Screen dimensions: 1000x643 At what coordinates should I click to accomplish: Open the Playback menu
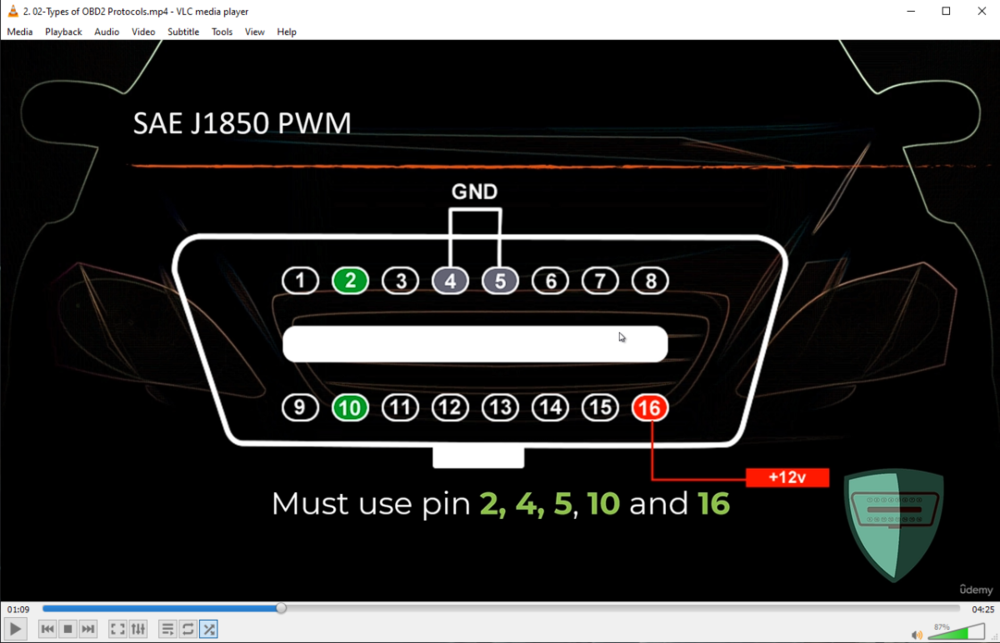tap(64, 32)
